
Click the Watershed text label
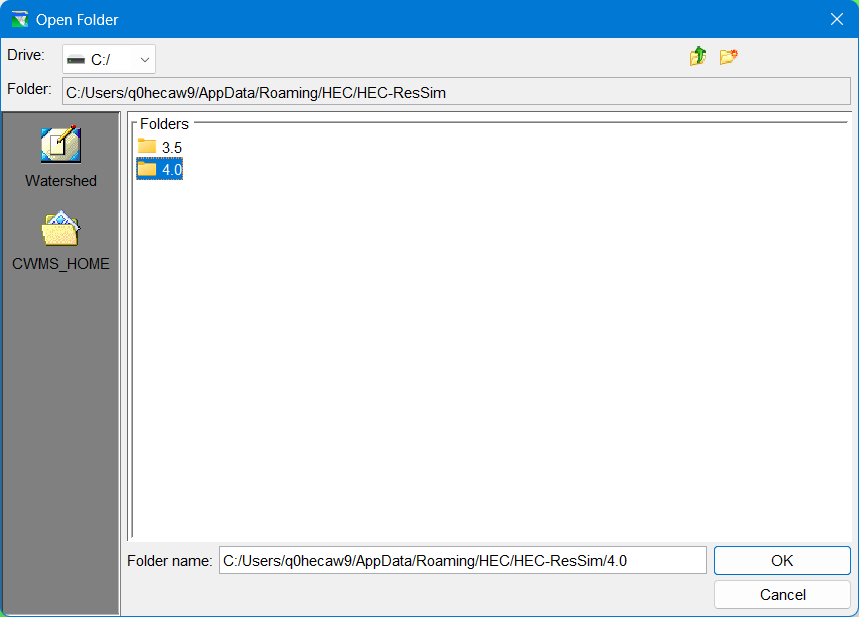click(x=61, y=181)
